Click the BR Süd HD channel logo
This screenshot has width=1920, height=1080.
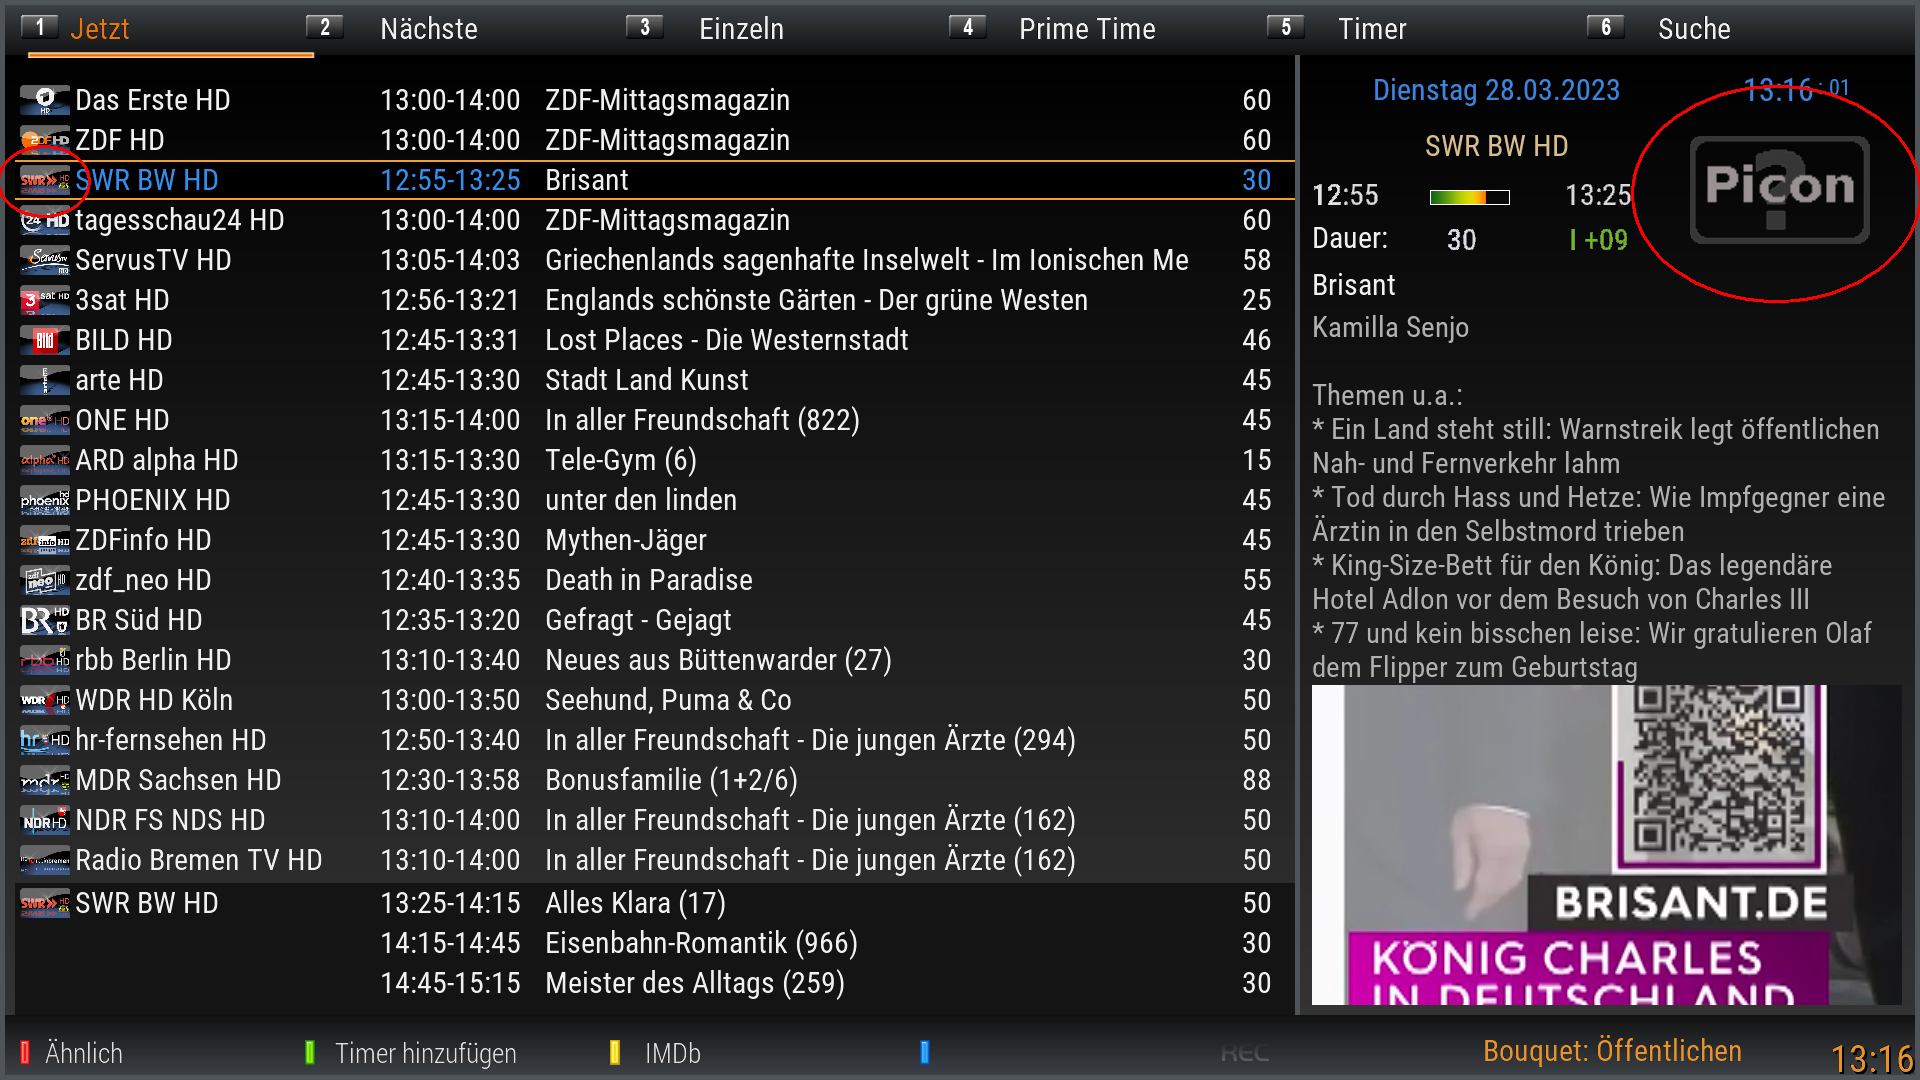click(45, 620)
